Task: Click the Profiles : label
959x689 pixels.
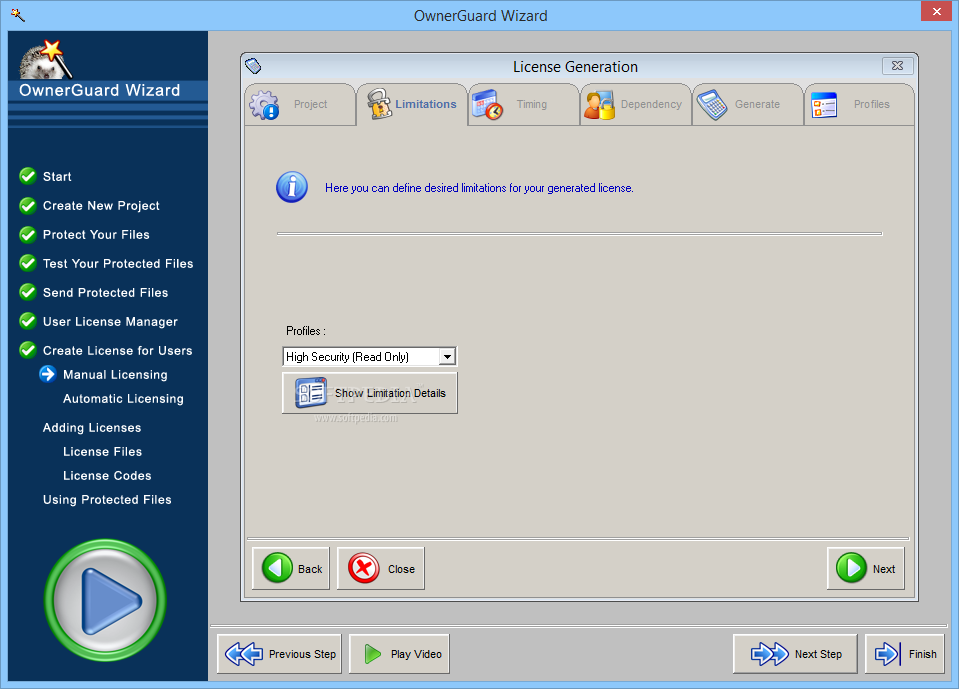Action: [306, 331]
